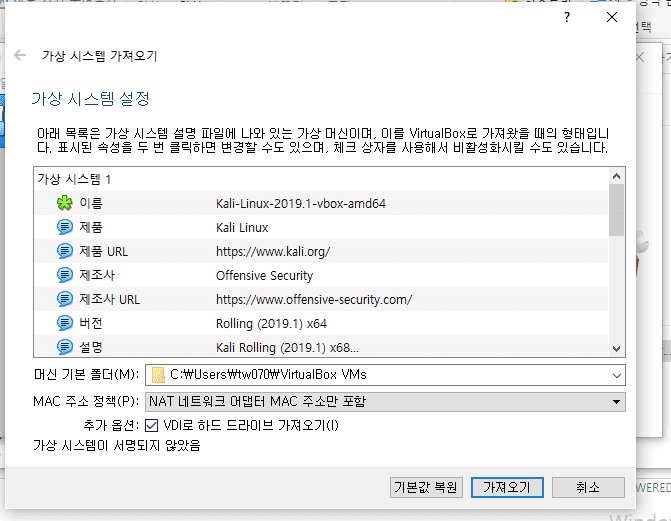This screenshot has height=521, width=671.
Task: Click the speech bubble icon beside 설명
Action: click(65, 347)
